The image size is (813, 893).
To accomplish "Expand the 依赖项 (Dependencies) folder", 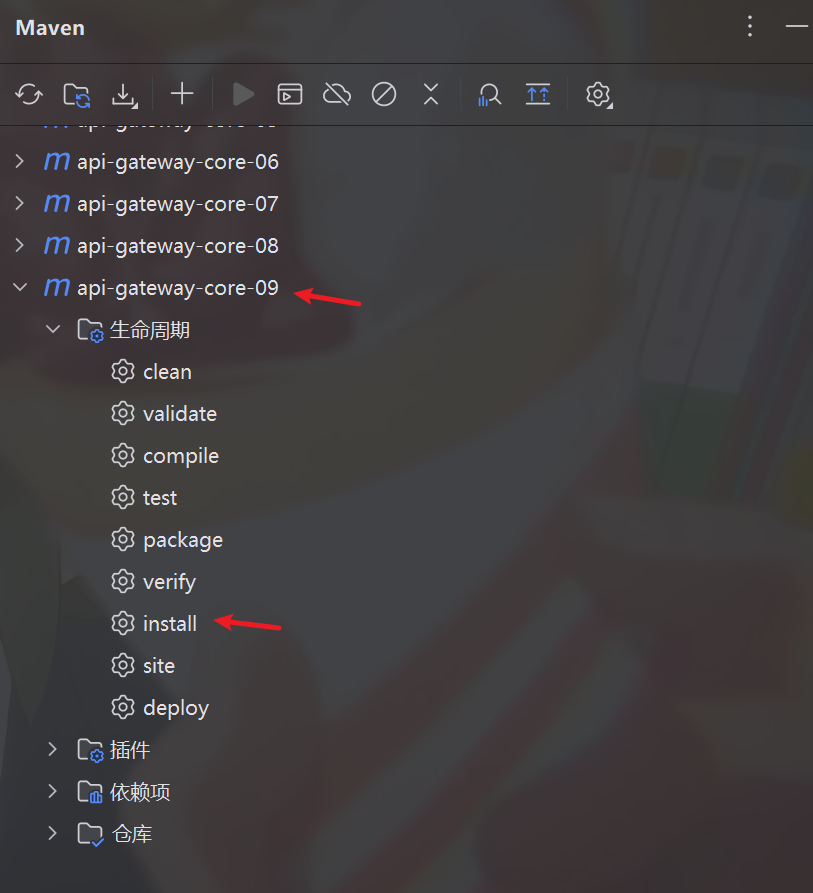I will [x=53, y=792].
